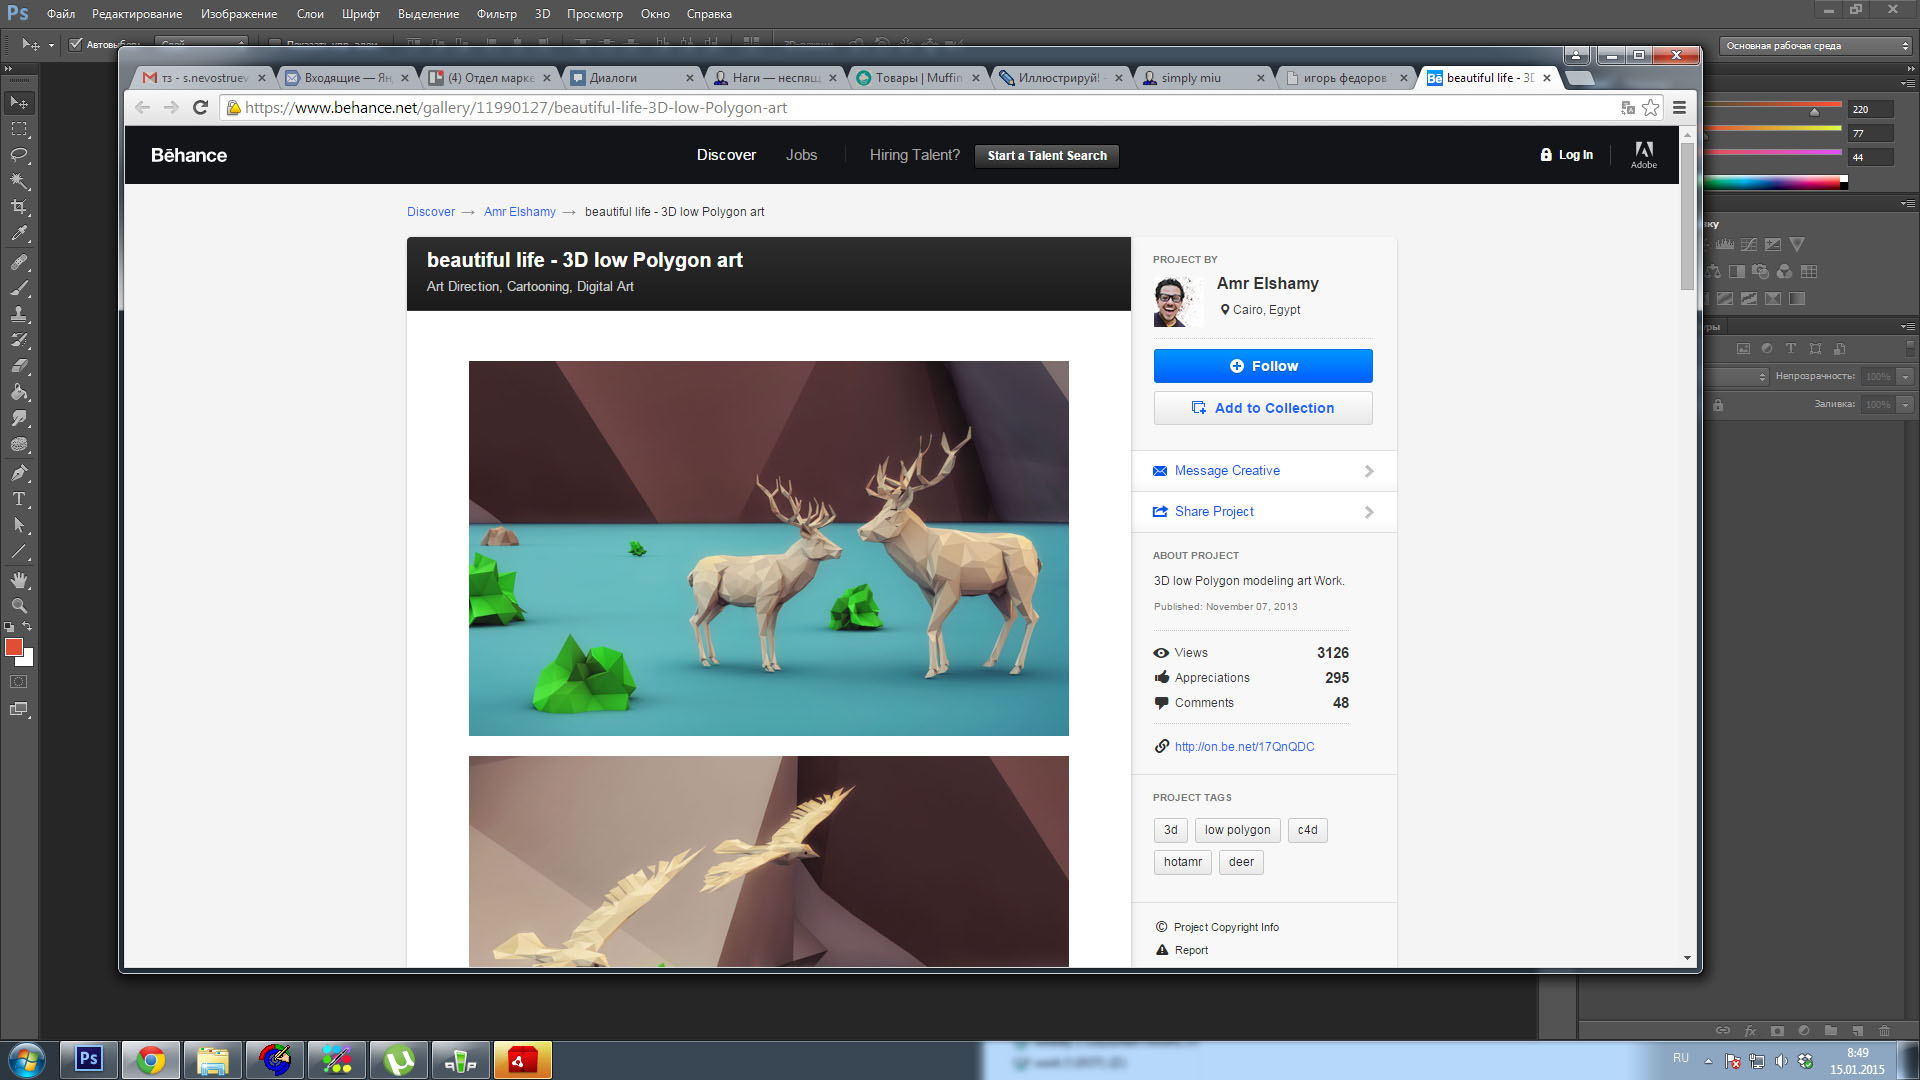Select the Lasso tool
This screenshot has height=1080, width=1920.
tap(19, 155)
